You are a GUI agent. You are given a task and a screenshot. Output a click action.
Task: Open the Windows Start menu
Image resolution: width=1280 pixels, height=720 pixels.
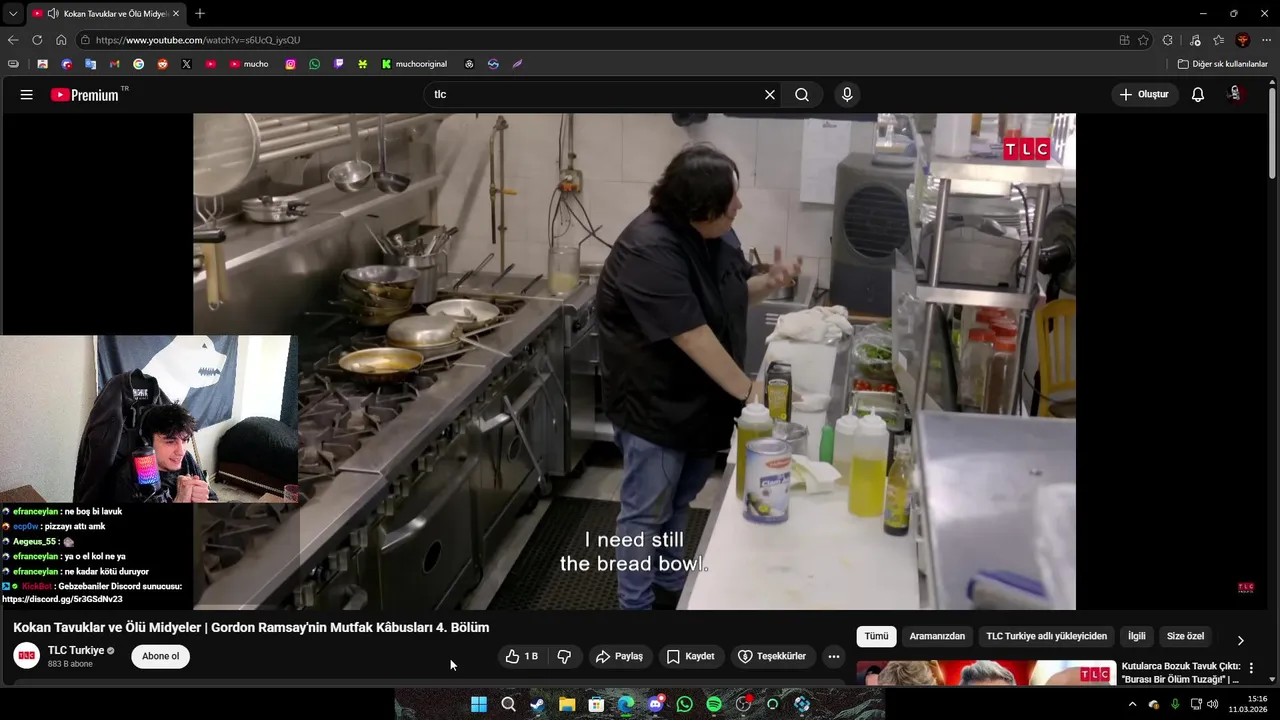(479, 704)
